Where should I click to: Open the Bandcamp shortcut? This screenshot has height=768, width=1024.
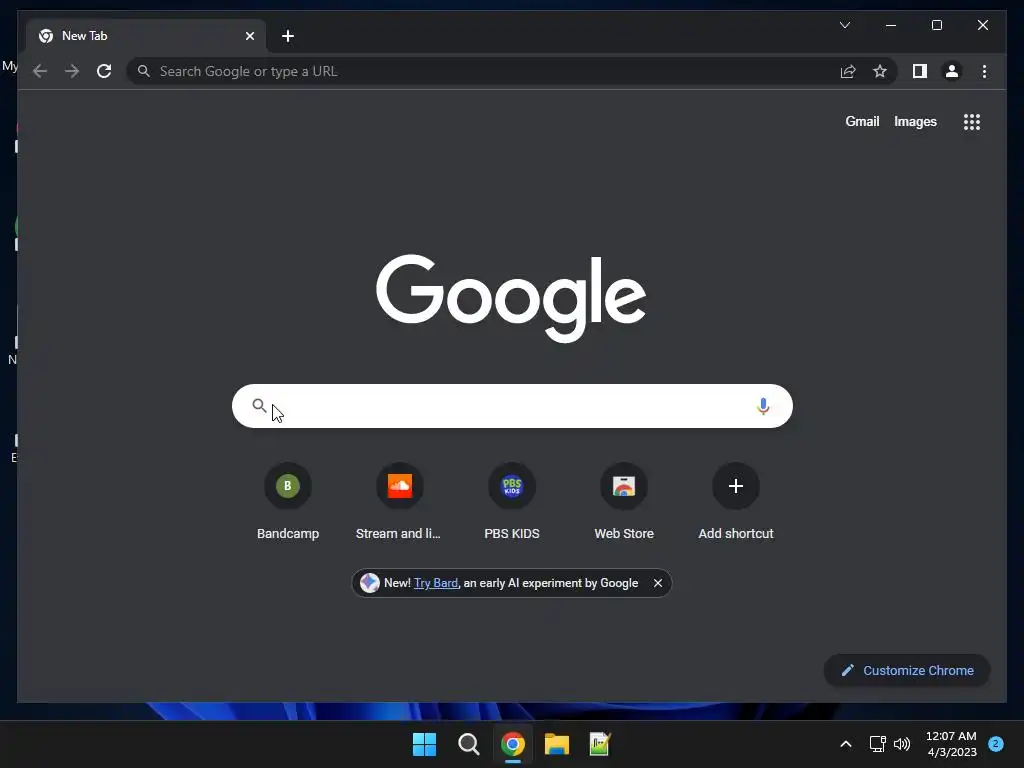[288, 502]
